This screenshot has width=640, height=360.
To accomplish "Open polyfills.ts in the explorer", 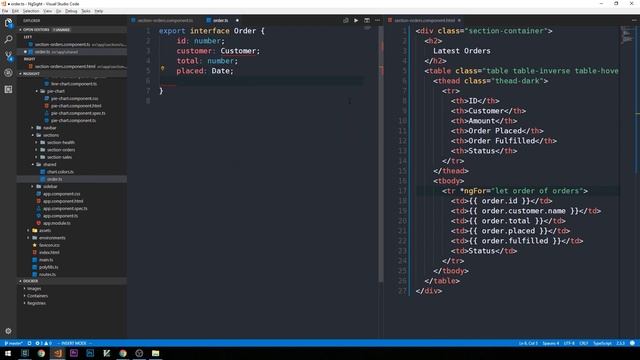I will [49, 267].
